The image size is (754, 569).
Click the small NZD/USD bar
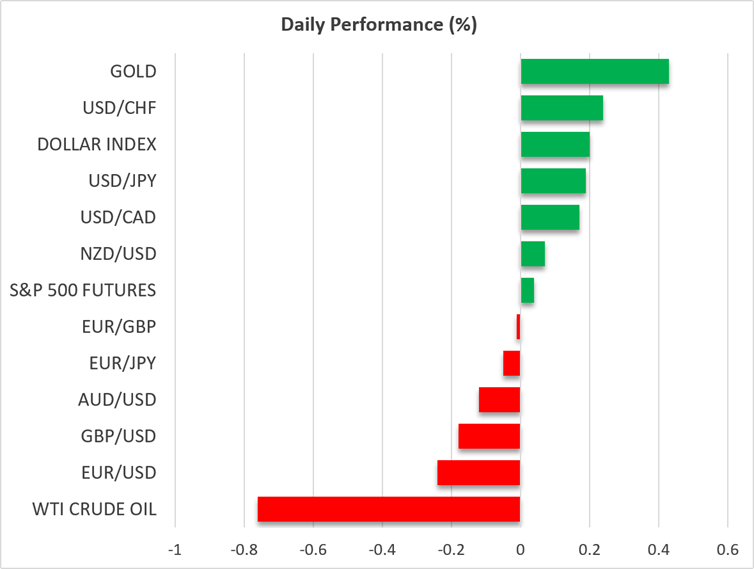pos(533,254)
